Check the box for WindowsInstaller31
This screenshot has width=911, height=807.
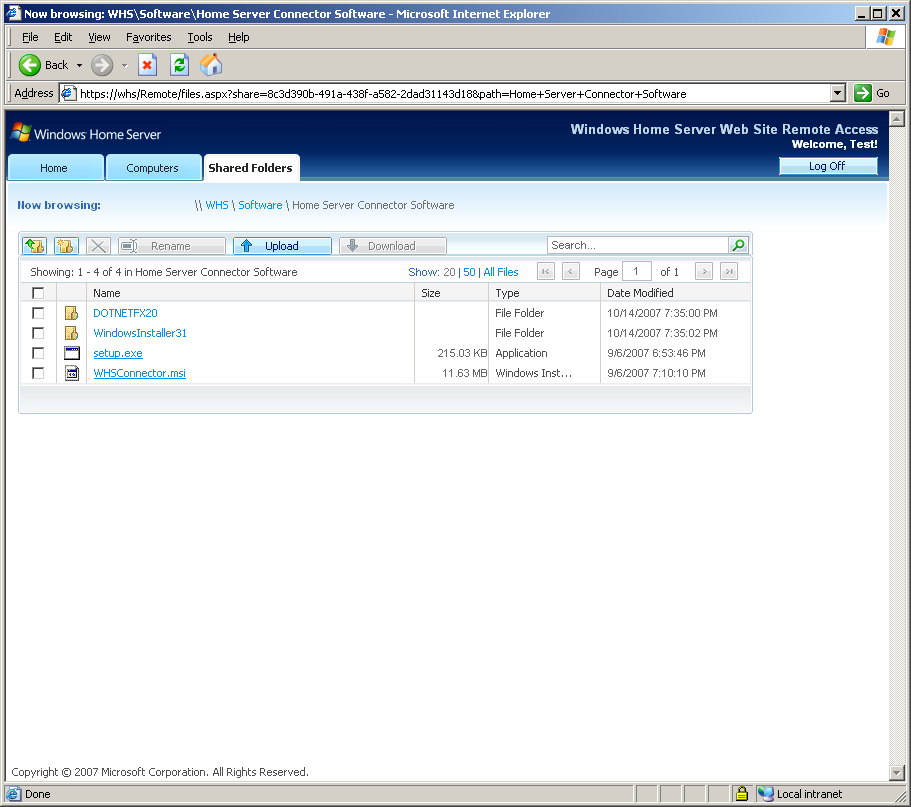click(x=38, y=333)
